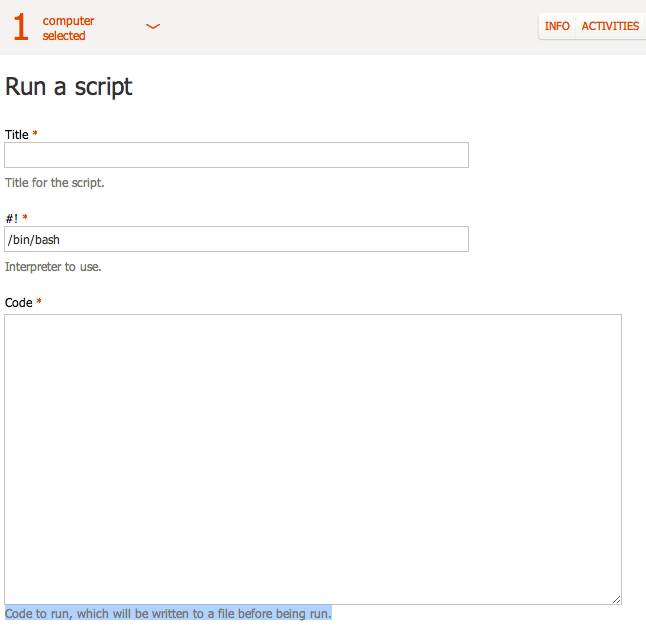Click the #! field label

[x=12, y=218]
